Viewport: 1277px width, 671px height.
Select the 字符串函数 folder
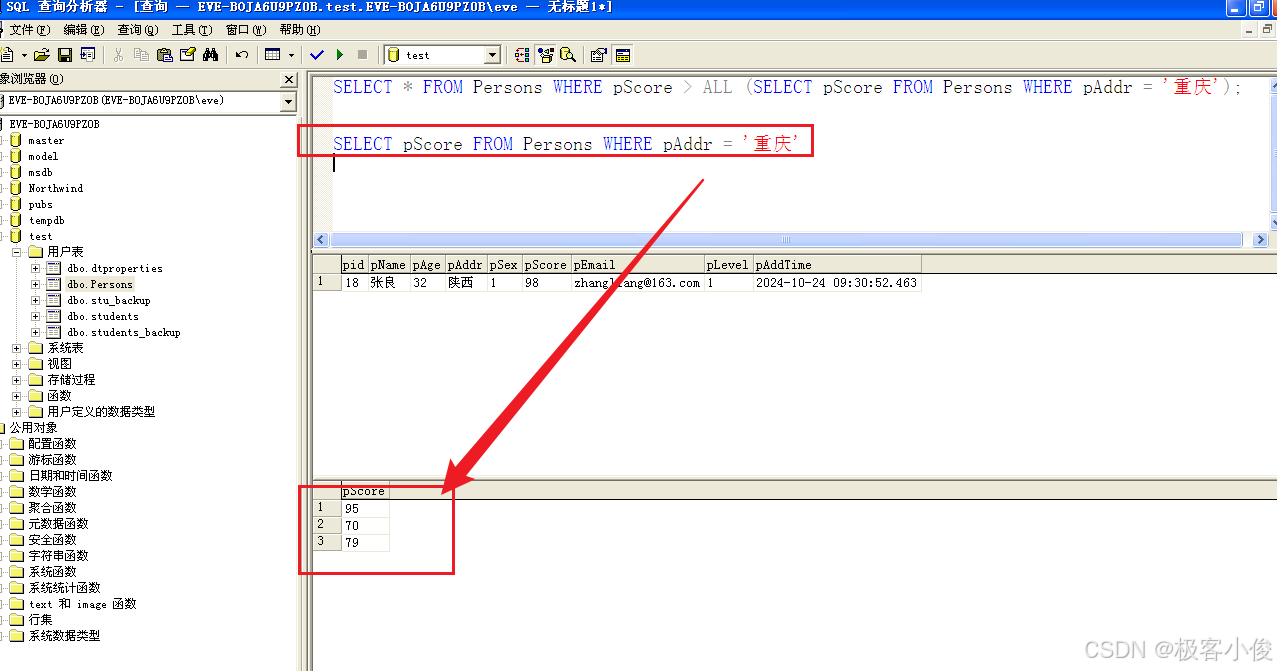(x=58, y=556)
